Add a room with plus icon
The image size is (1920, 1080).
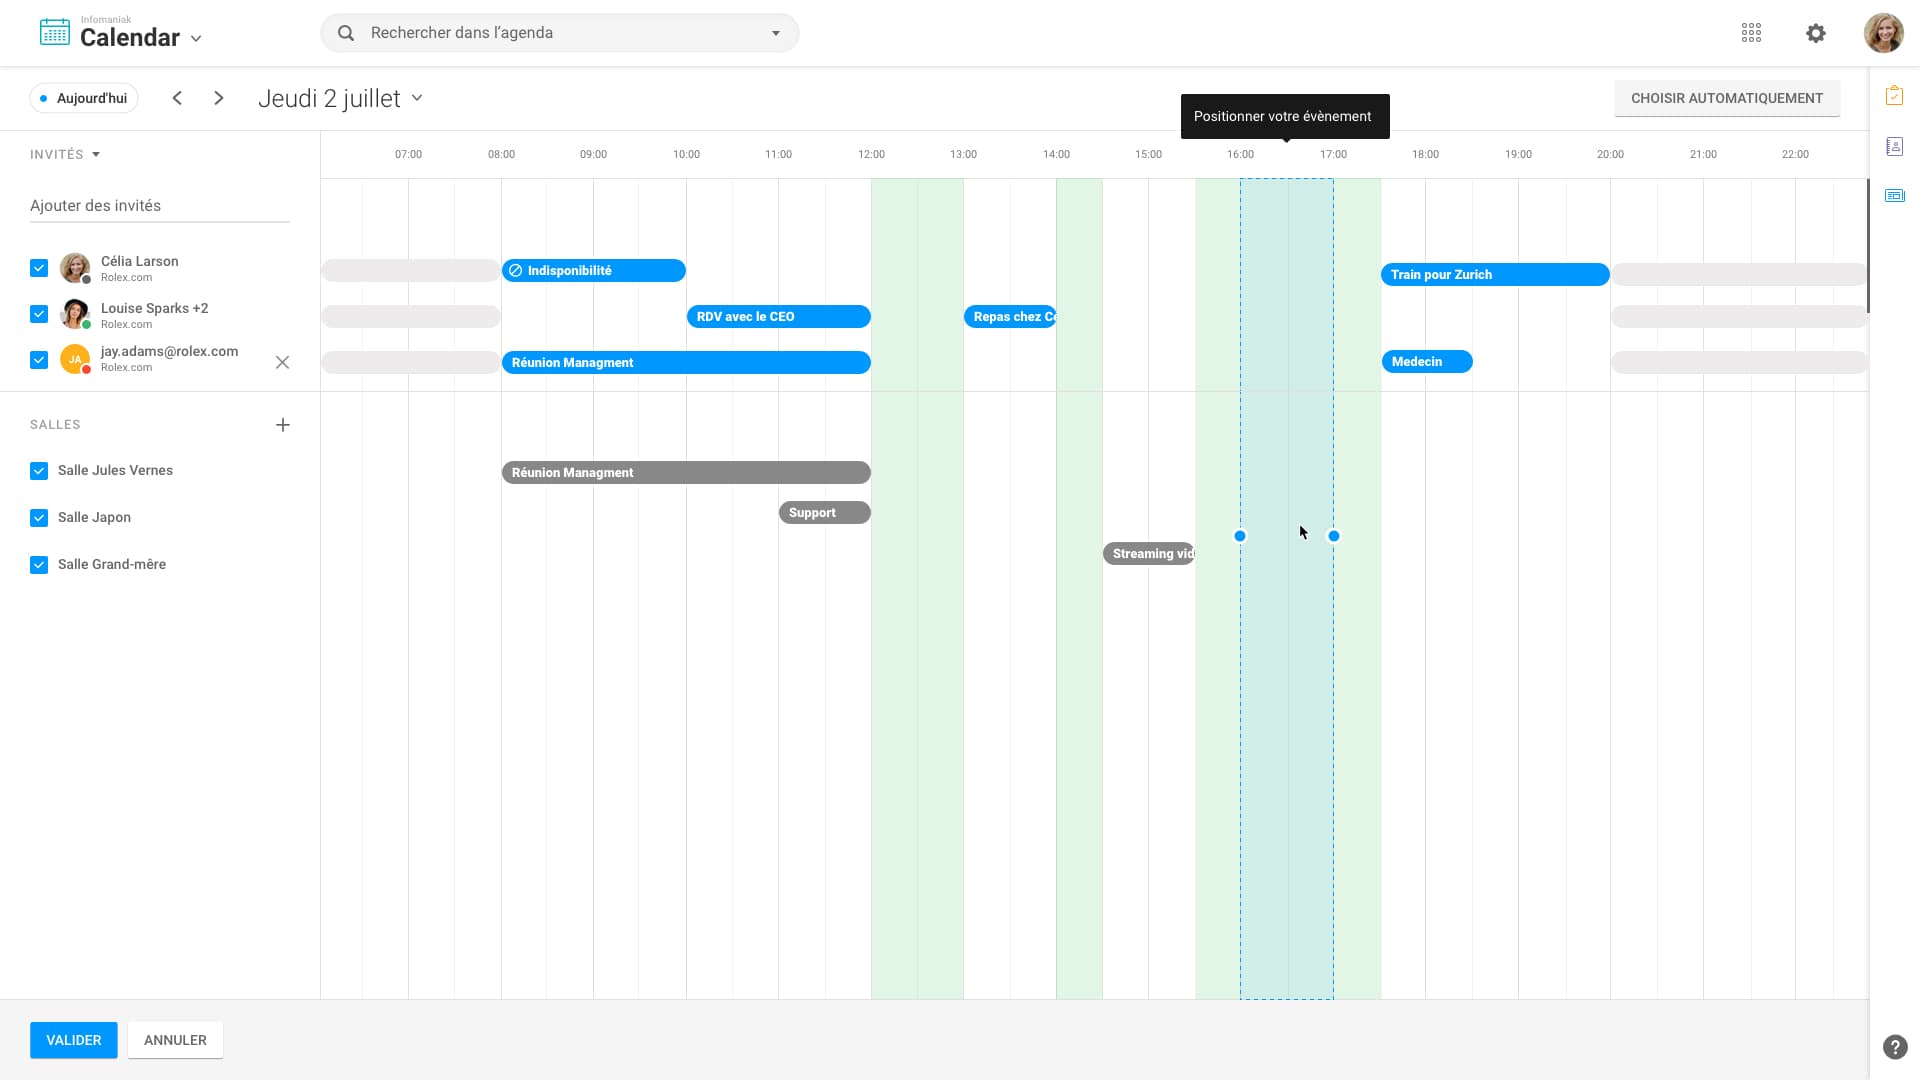point(283,425)
